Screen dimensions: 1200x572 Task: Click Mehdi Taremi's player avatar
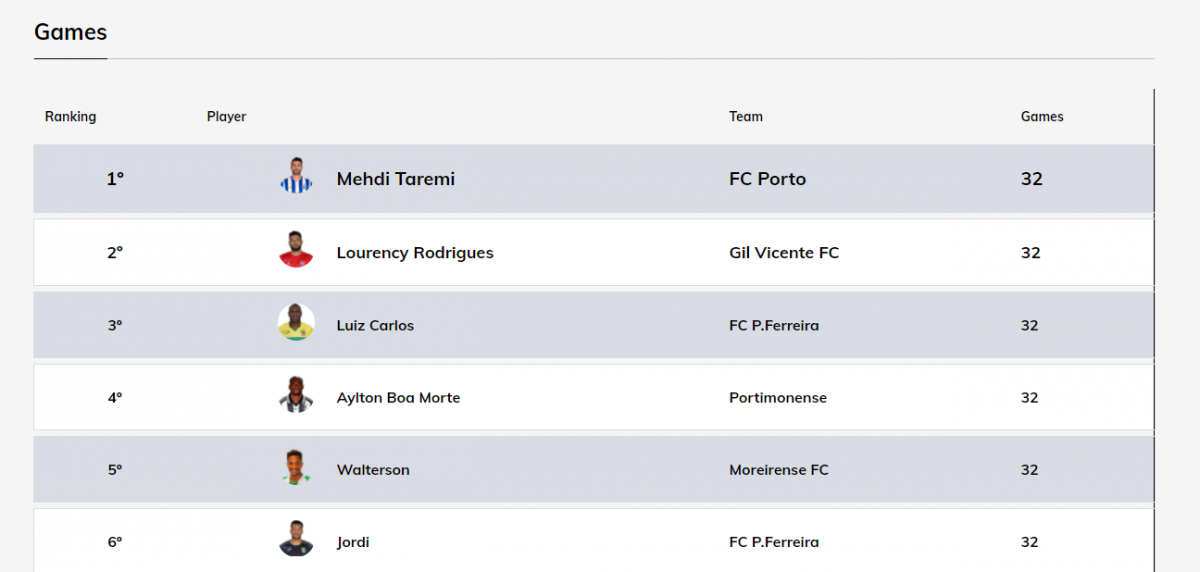pos(296,177)
